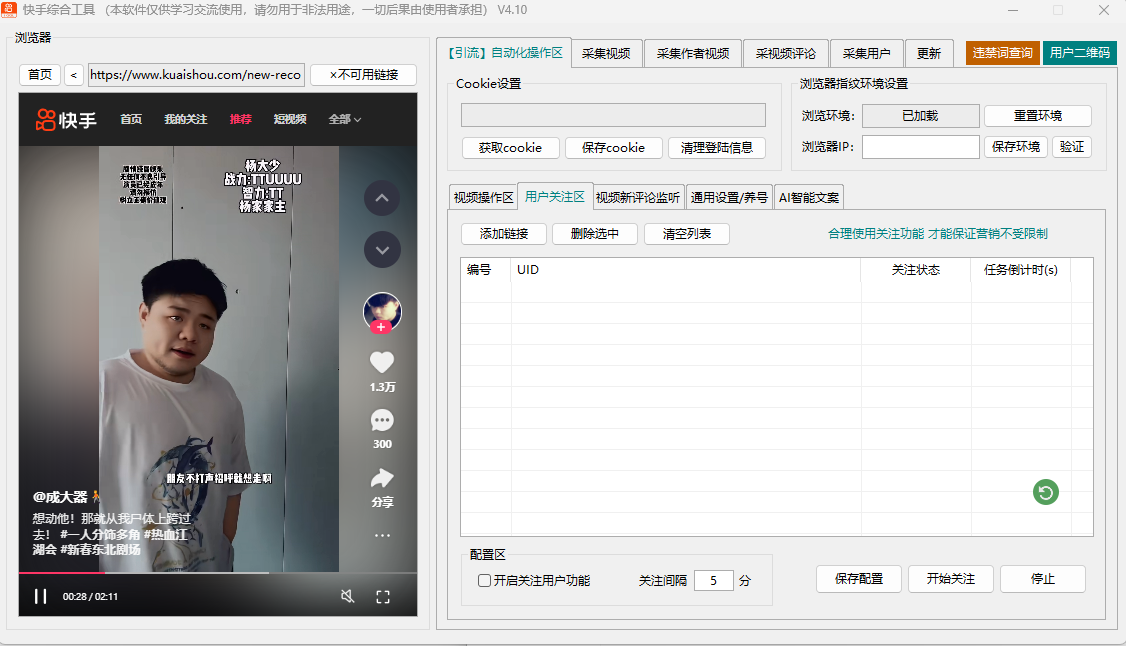Enable the 开启关注用户功能 checkbox
Image resolution: width=1126 pixels, height=646 pixels.
(x=485, y=580)
